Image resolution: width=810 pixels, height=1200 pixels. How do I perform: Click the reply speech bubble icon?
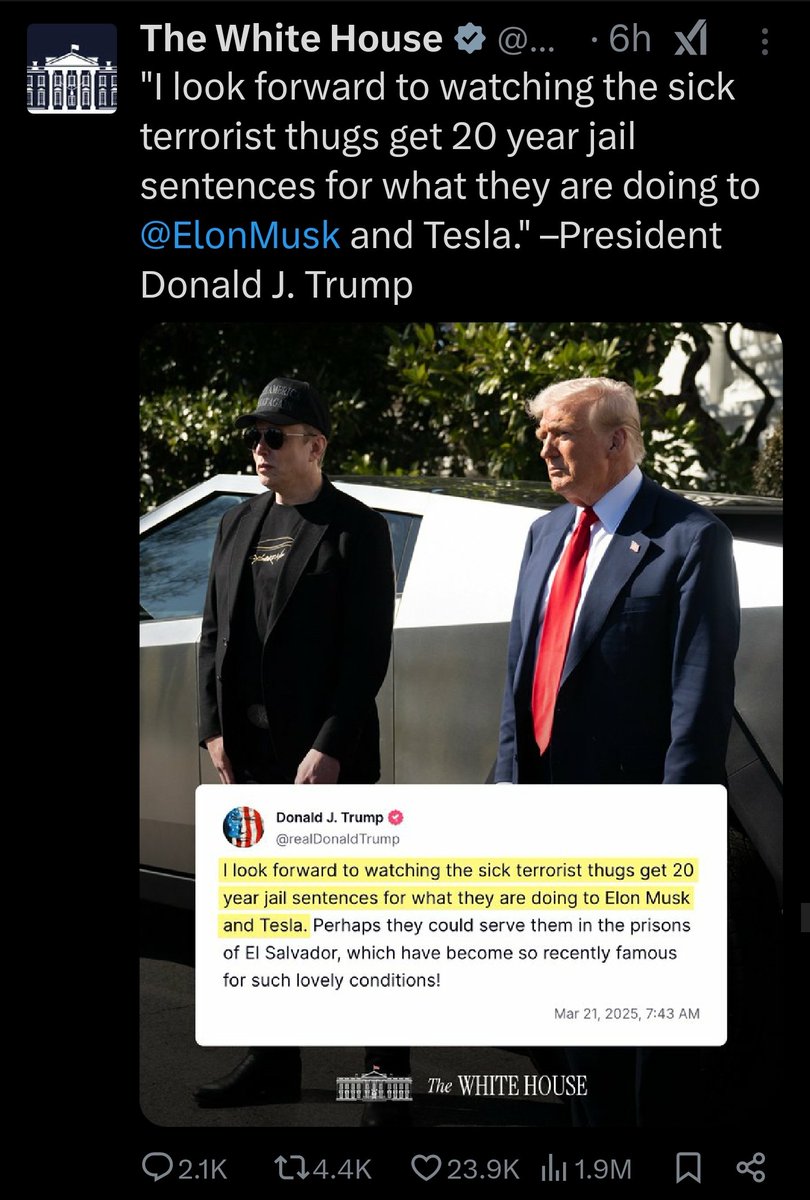click(156, 1167)
